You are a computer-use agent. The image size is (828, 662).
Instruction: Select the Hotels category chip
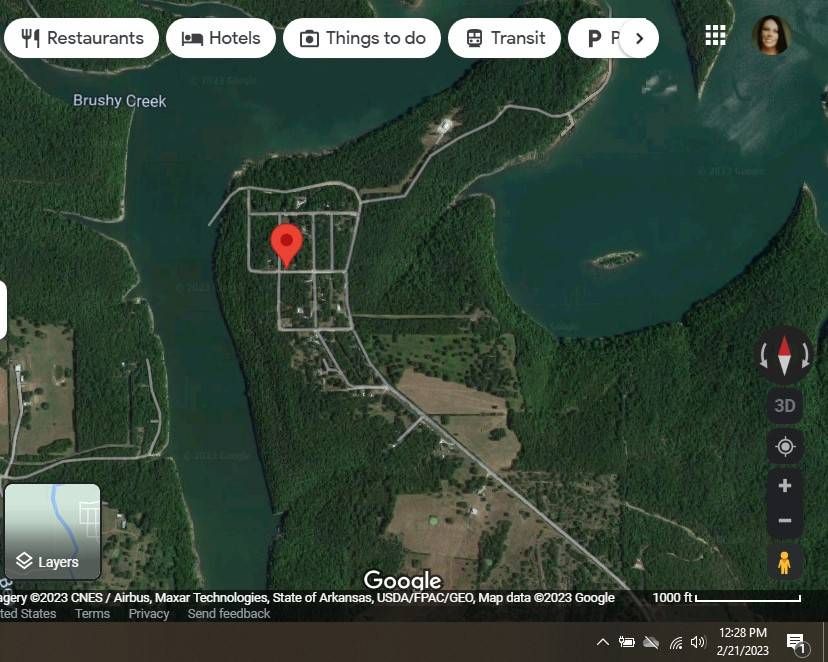[221, 38]
